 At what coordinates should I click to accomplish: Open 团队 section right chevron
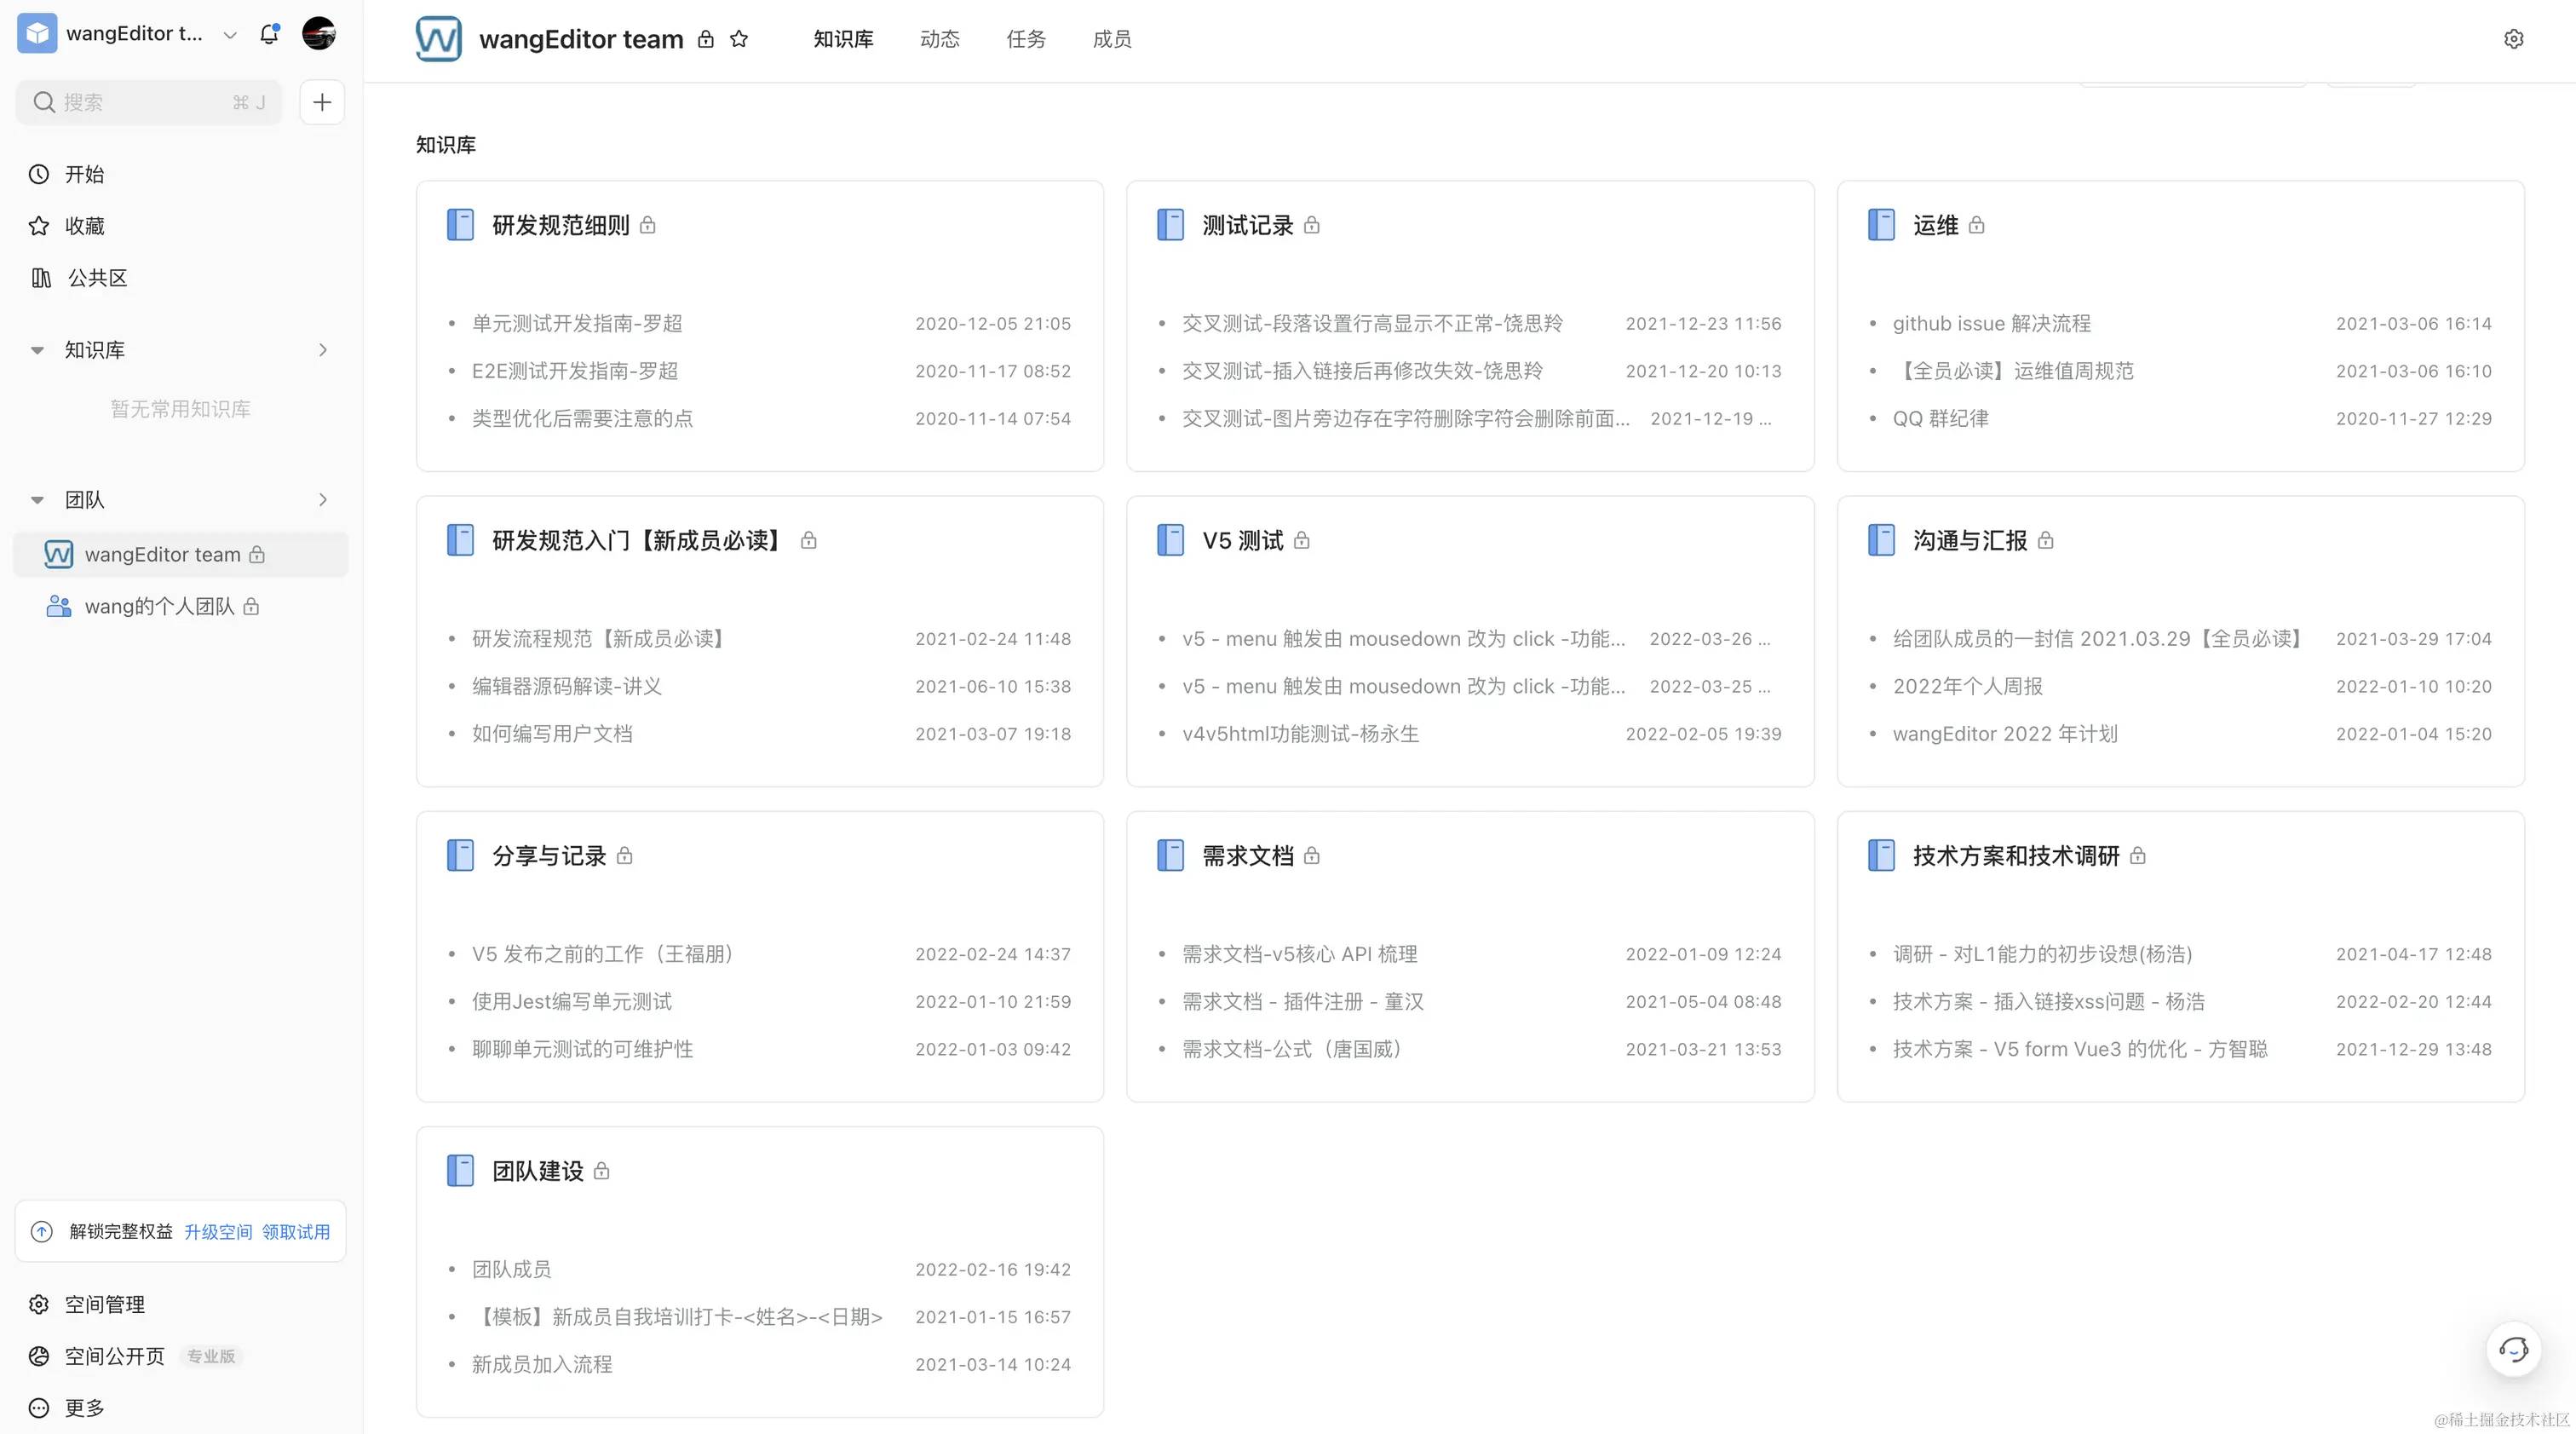pos(322,500)
